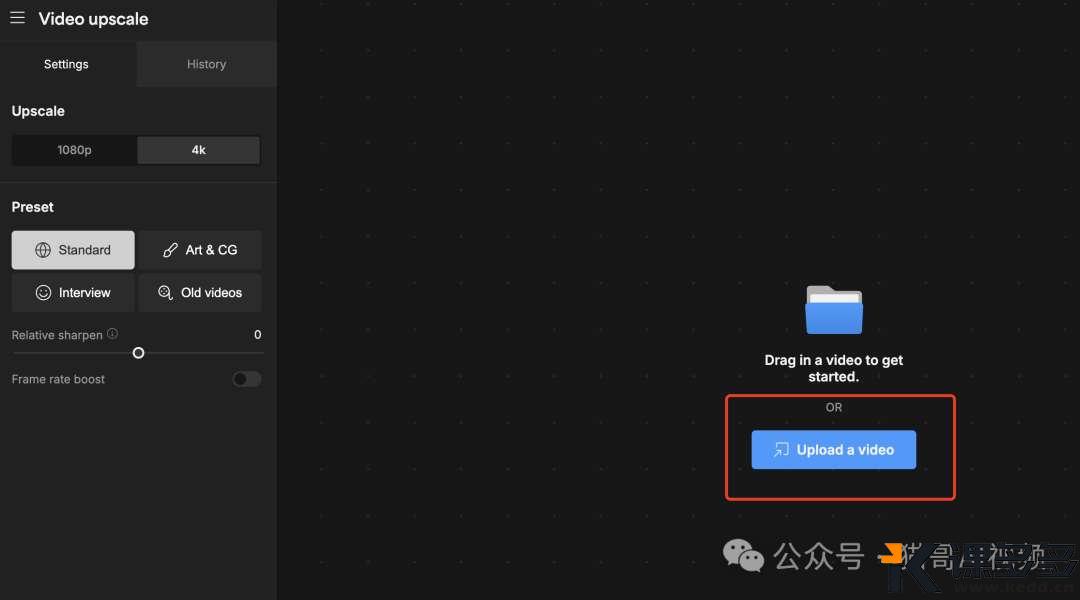Click the magnifier icon on Old videos

click(x=166, y=293)
